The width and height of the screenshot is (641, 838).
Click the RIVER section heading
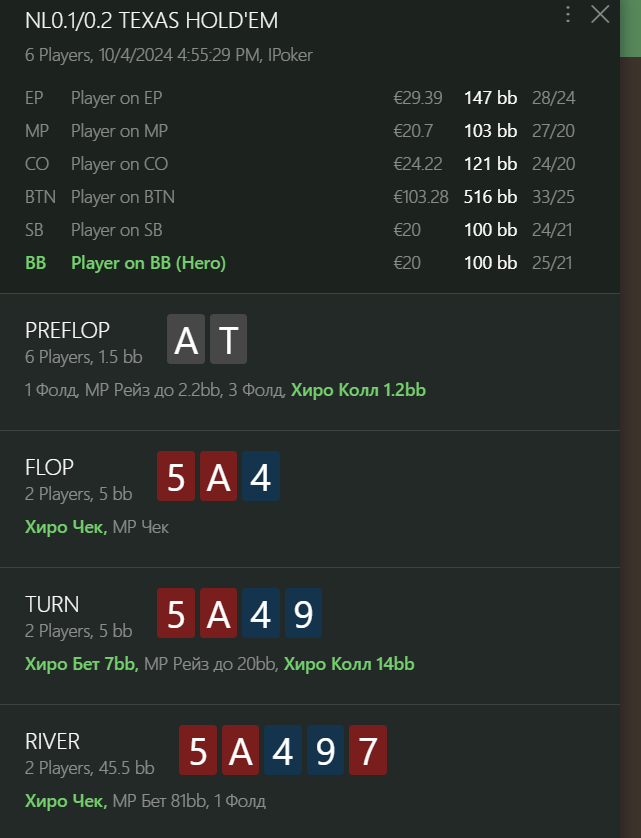click(53, 741)
